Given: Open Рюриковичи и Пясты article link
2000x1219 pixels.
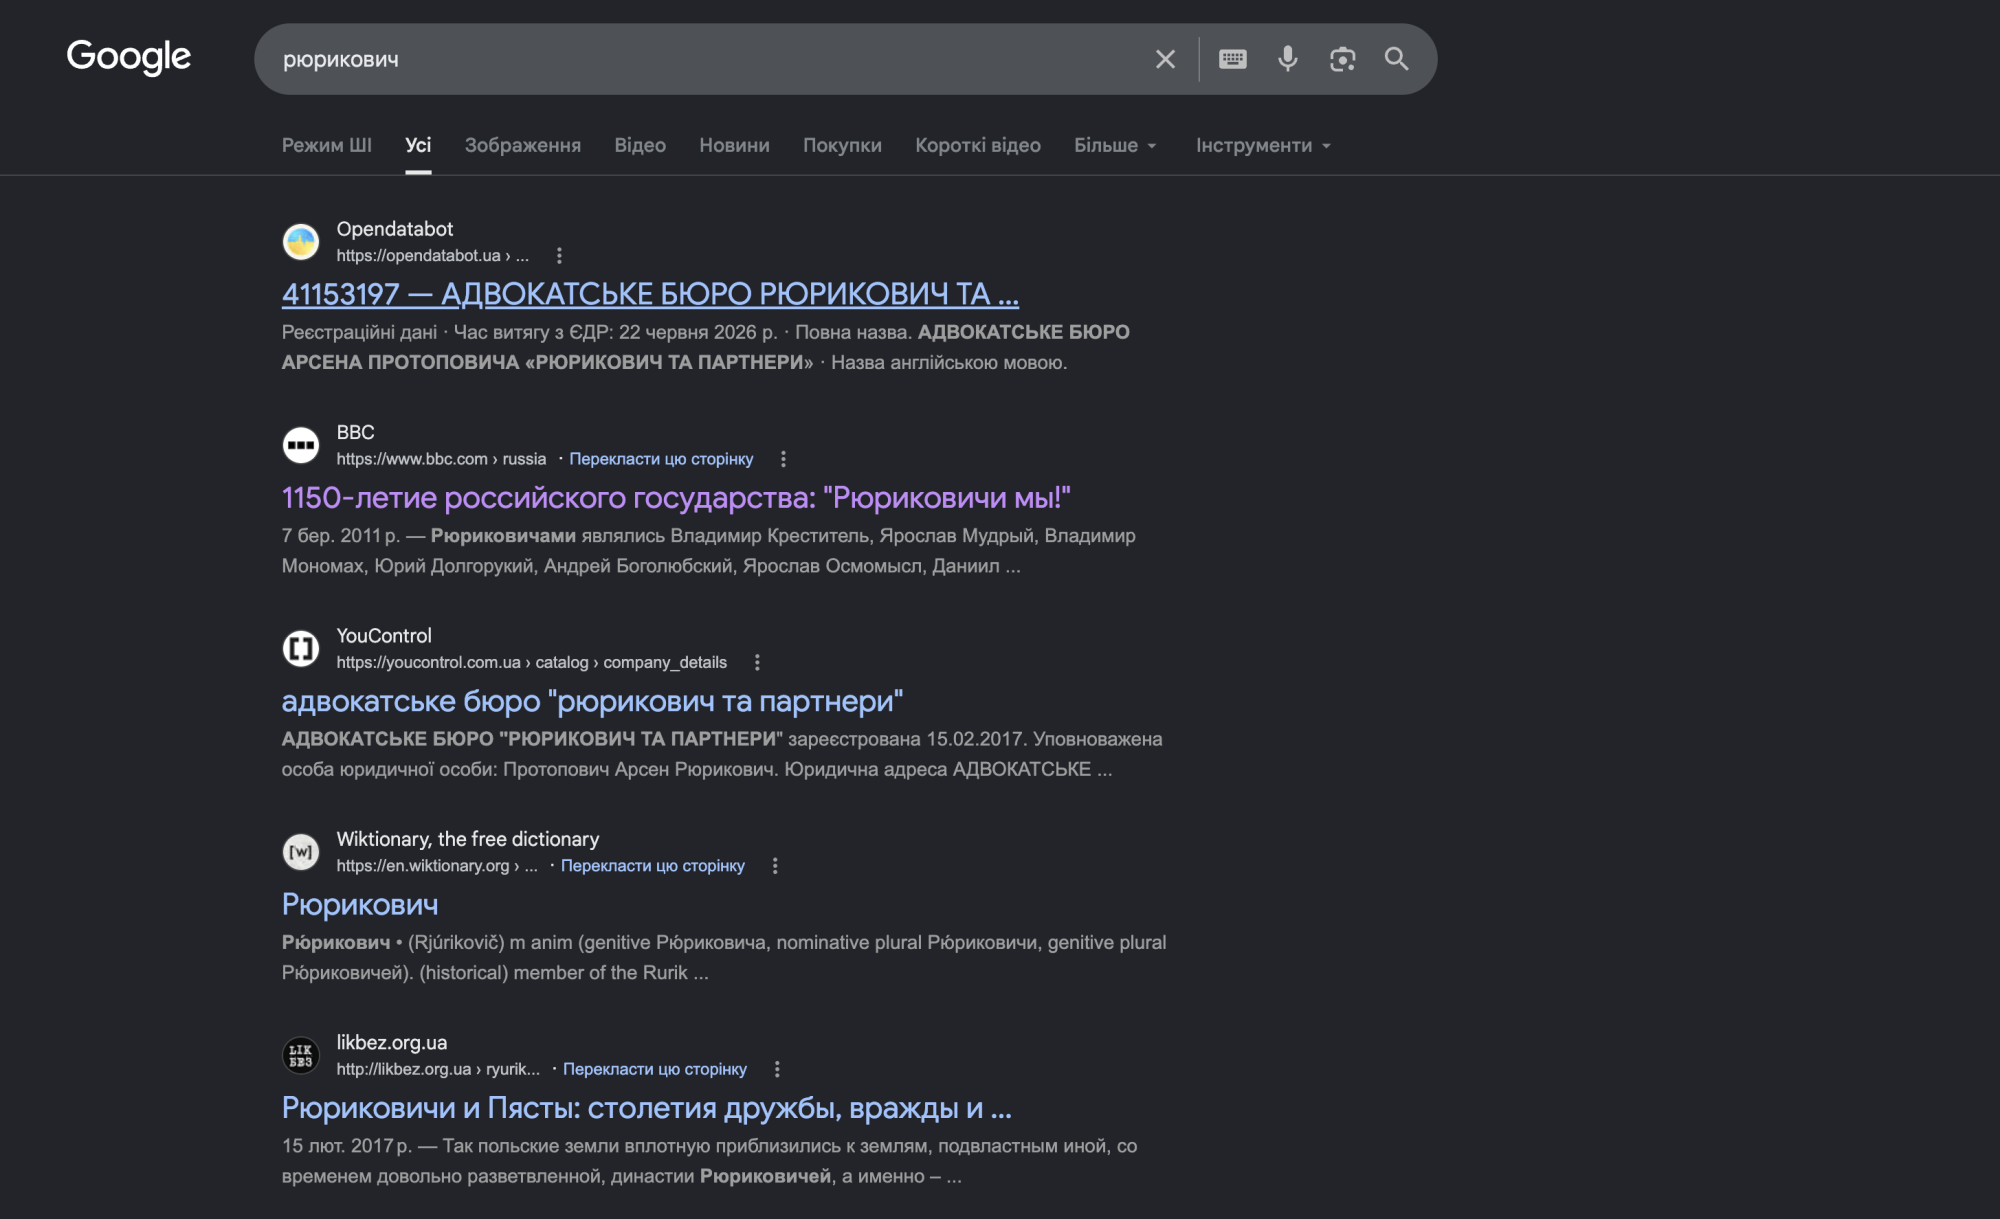Looking at the screenshot, I should pyautogui.click(x=647, y=1108).
